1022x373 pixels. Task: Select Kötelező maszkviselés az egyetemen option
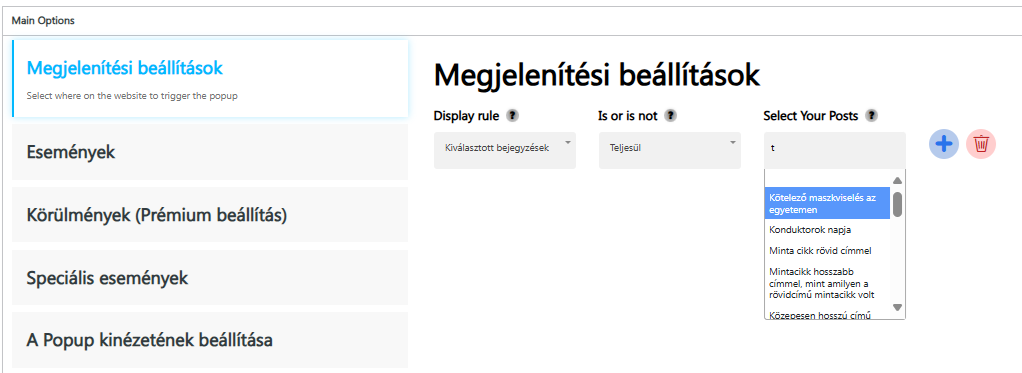tap(827, 203)
